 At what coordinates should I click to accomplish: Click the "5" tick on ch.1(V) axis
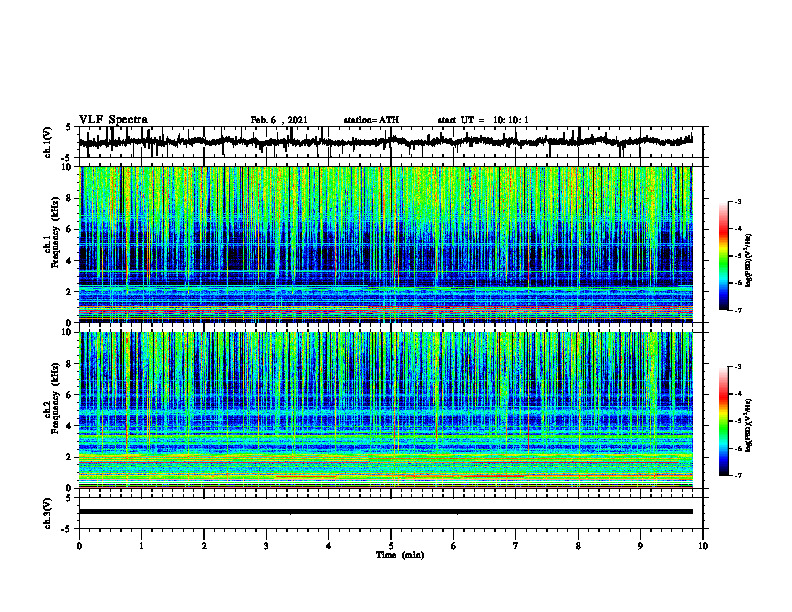(x=68, y=127)
